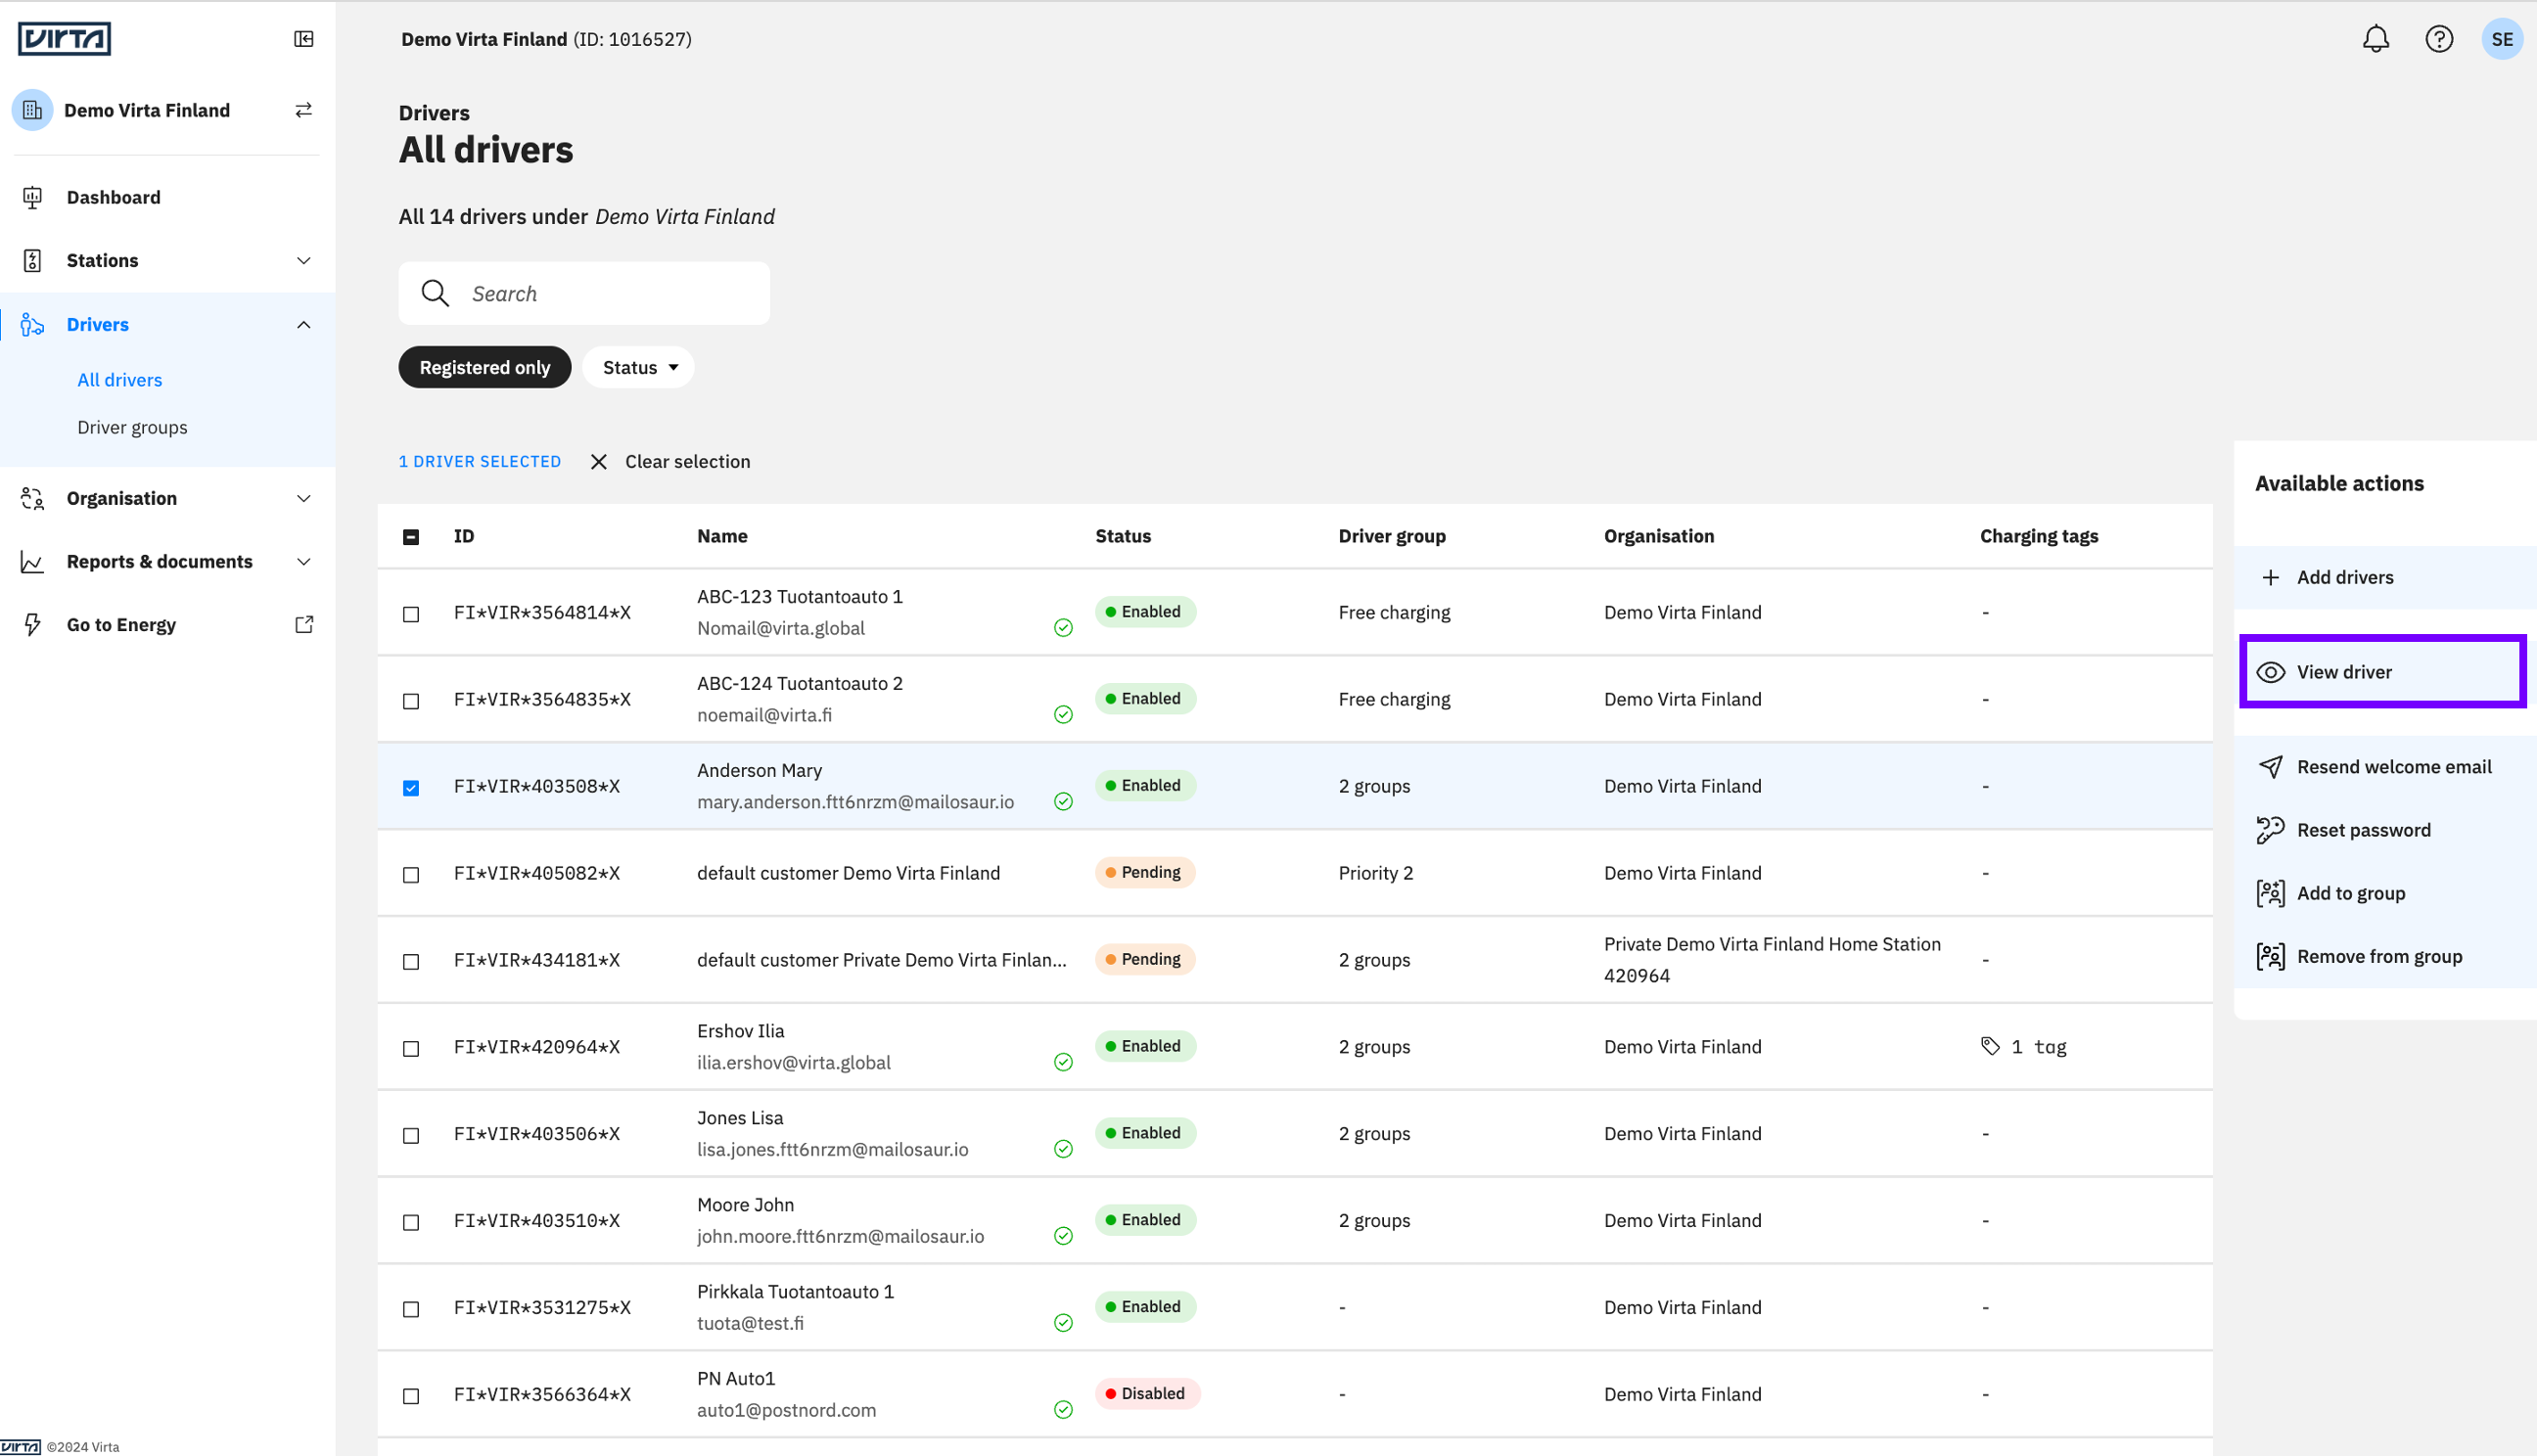Uncheck the Anderson Mary row checkbox
The height and width of the screenshot is (1456, 2537).
point(411,788)
